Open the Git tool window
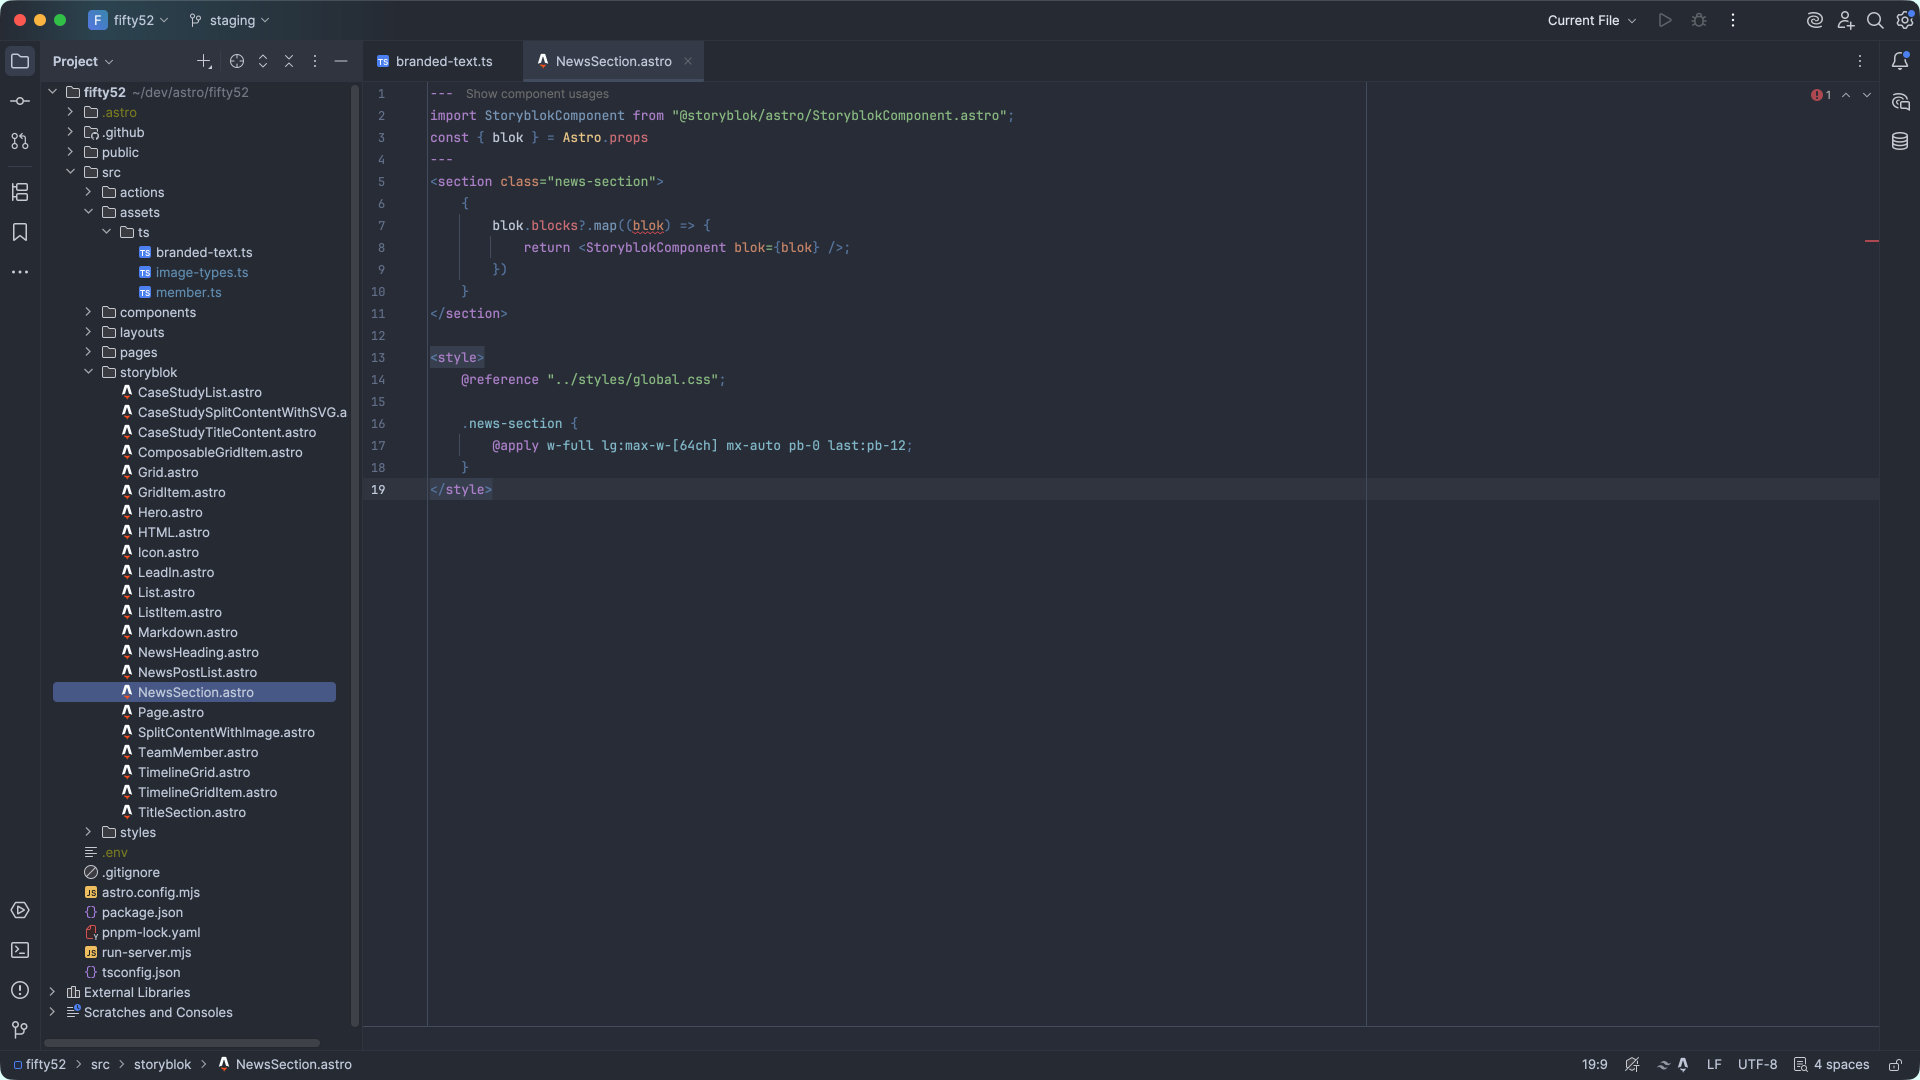The width and height of the screenshot is (1920, 1080). 19,1029
